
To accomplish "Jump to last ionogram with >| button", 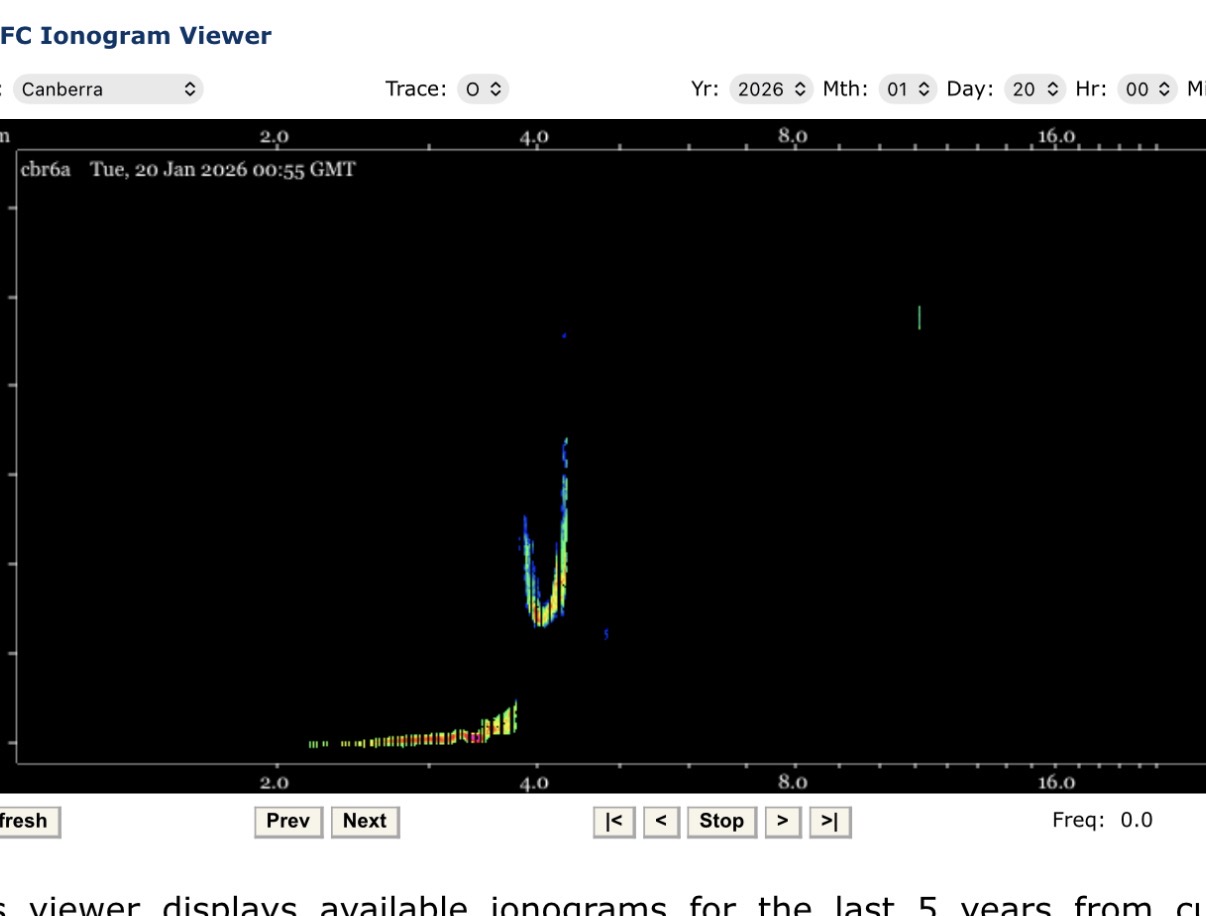I will 829,821.
